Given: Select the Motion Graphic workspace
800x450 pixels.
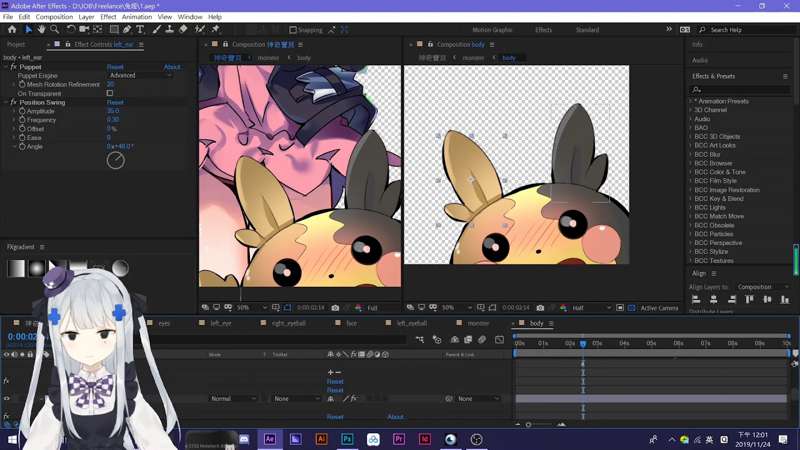Looking at the screenshot, I should point(492,30).
